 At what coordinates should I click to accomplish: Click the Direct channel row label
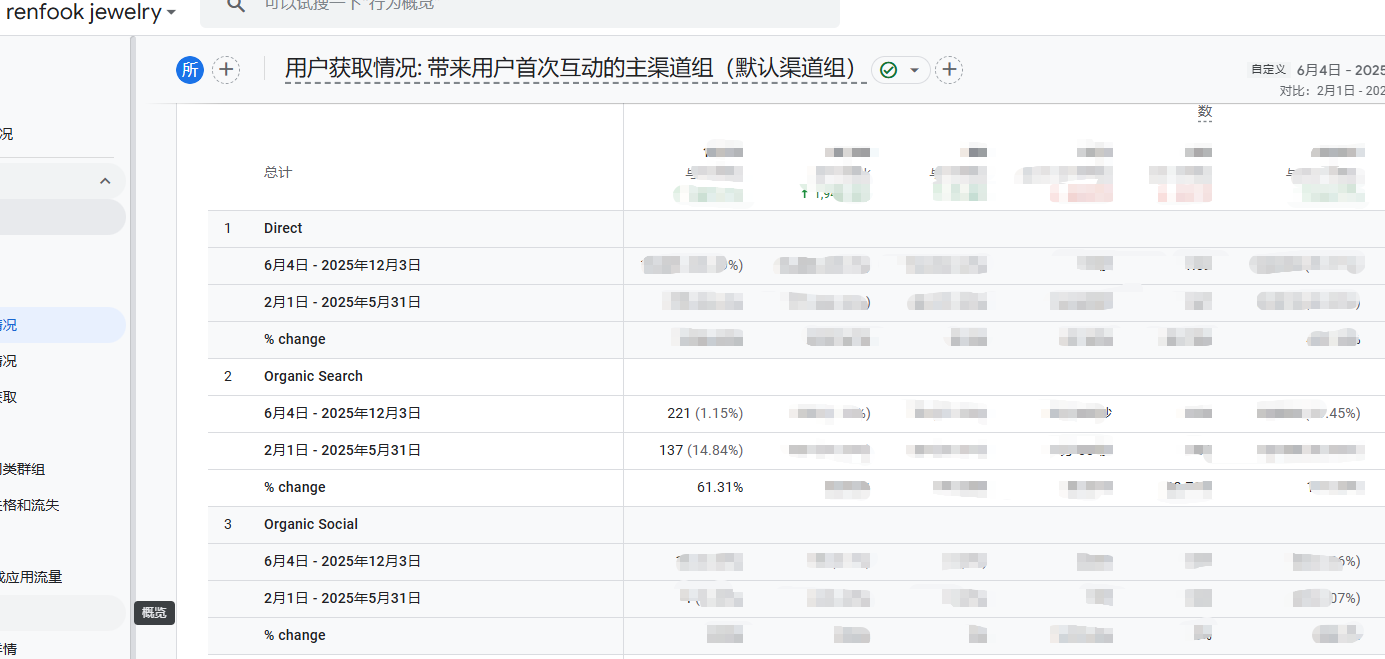coord(283,228)
